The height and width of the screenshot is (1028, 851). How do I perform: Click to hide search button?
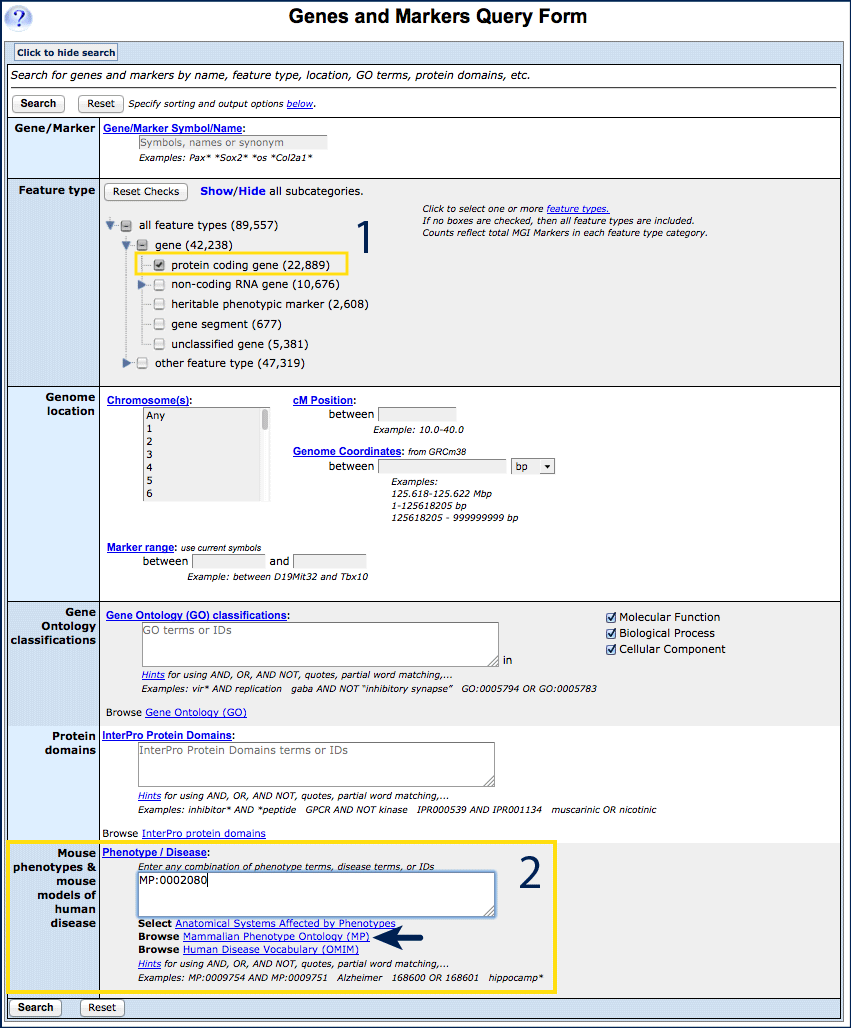pos(66,52)
